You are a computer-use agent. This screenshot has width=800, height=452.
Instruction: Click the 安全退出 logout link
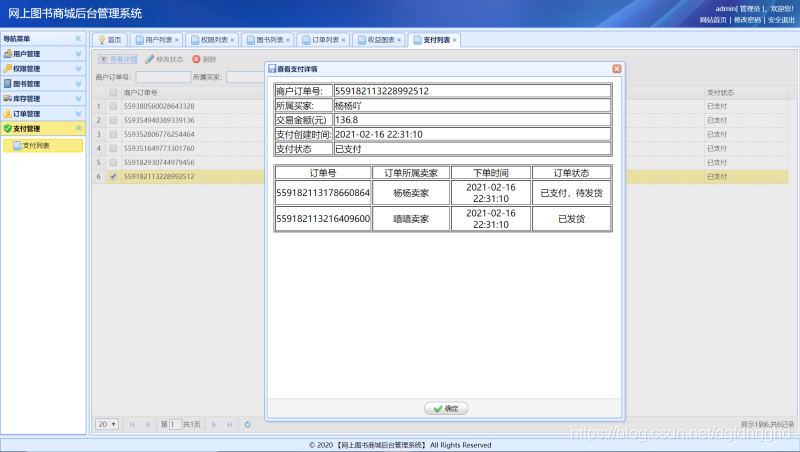click(781, 20)
